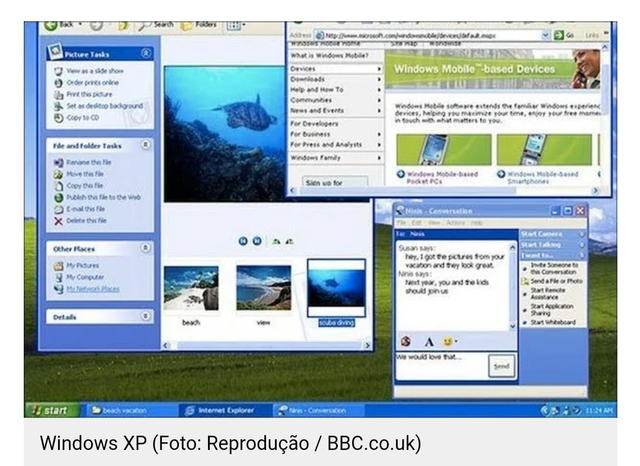Click the Previous Image button in filmstrip

243,241
